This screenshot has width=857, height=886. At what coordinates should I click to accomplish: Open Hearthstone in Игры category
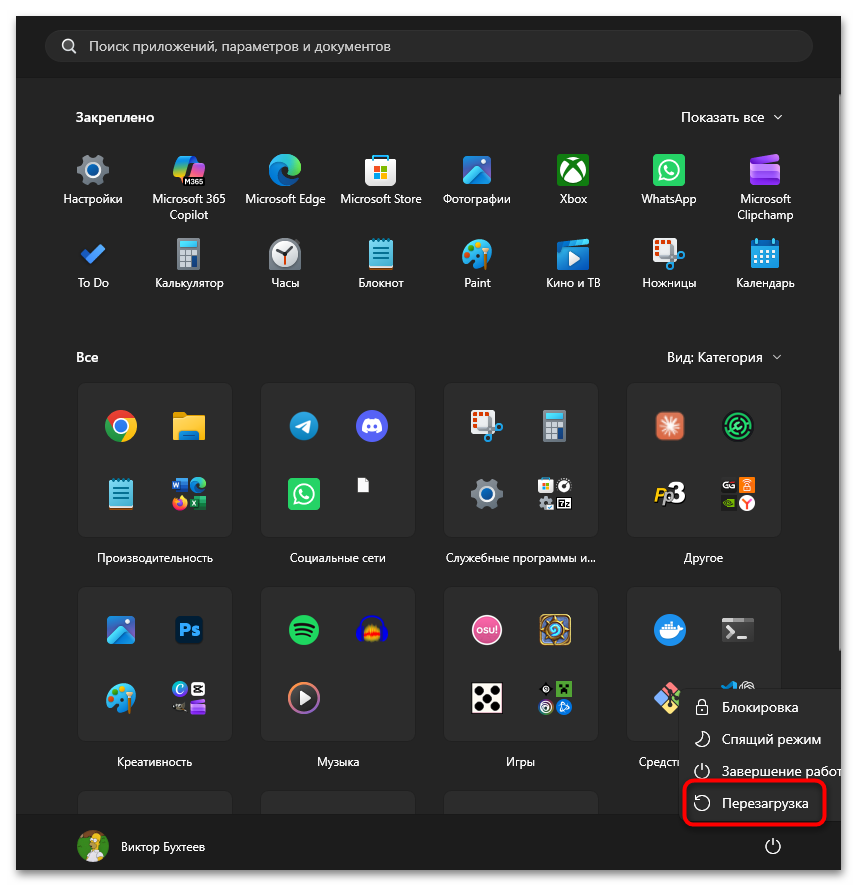(x=555, y=629)
